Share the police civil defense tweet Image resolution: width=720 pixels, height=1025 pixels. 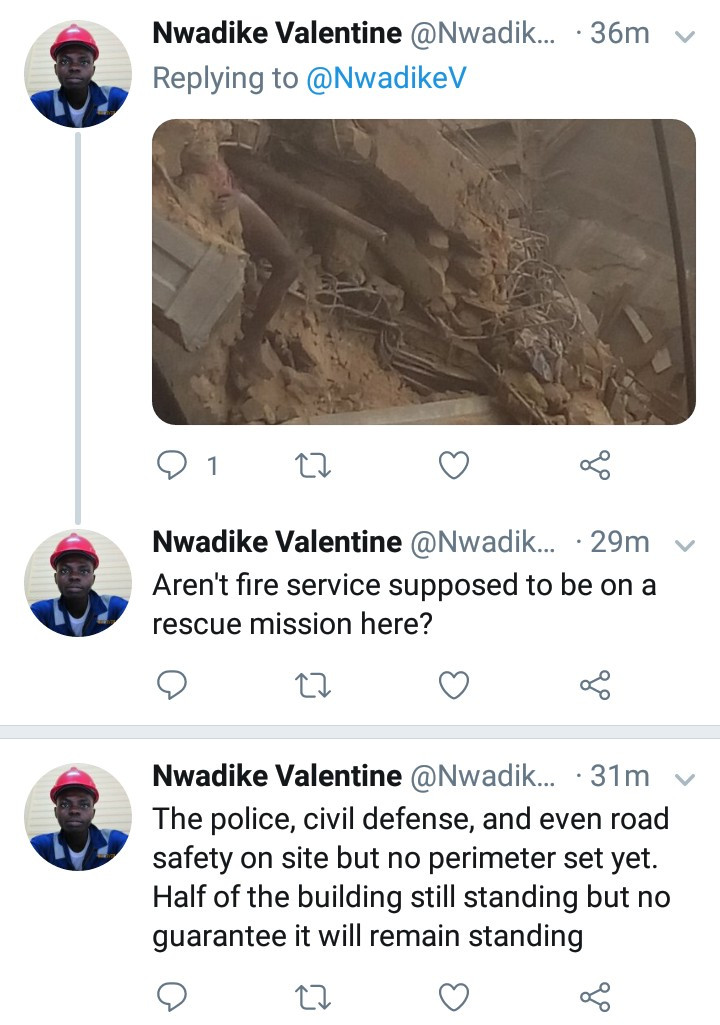point(594,996)
